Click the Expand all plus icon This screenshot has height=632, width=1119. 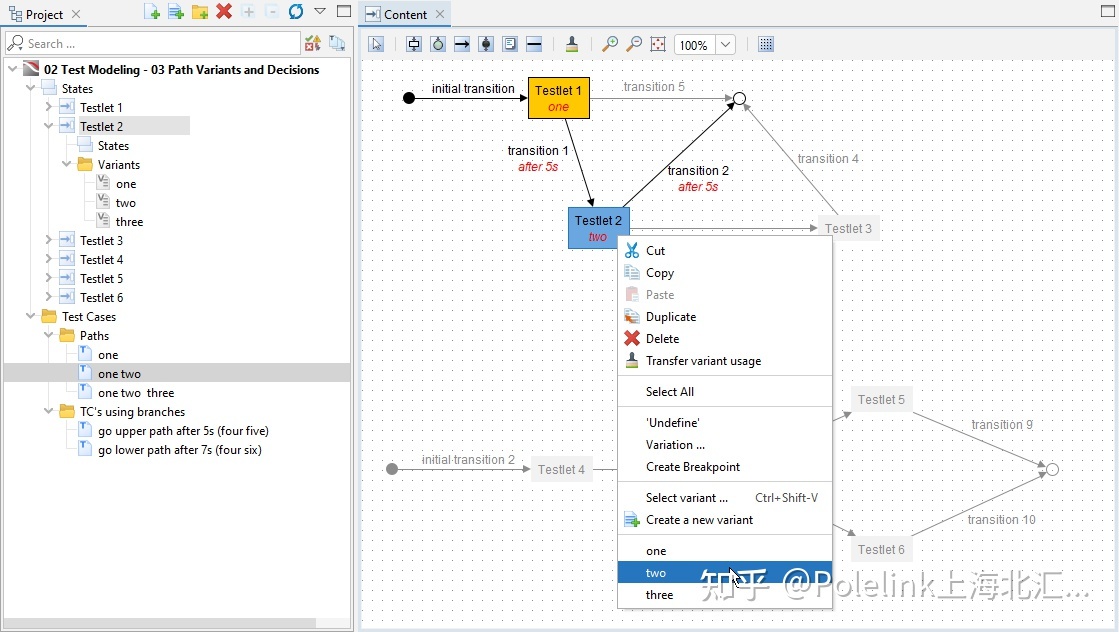click(248, 11)
